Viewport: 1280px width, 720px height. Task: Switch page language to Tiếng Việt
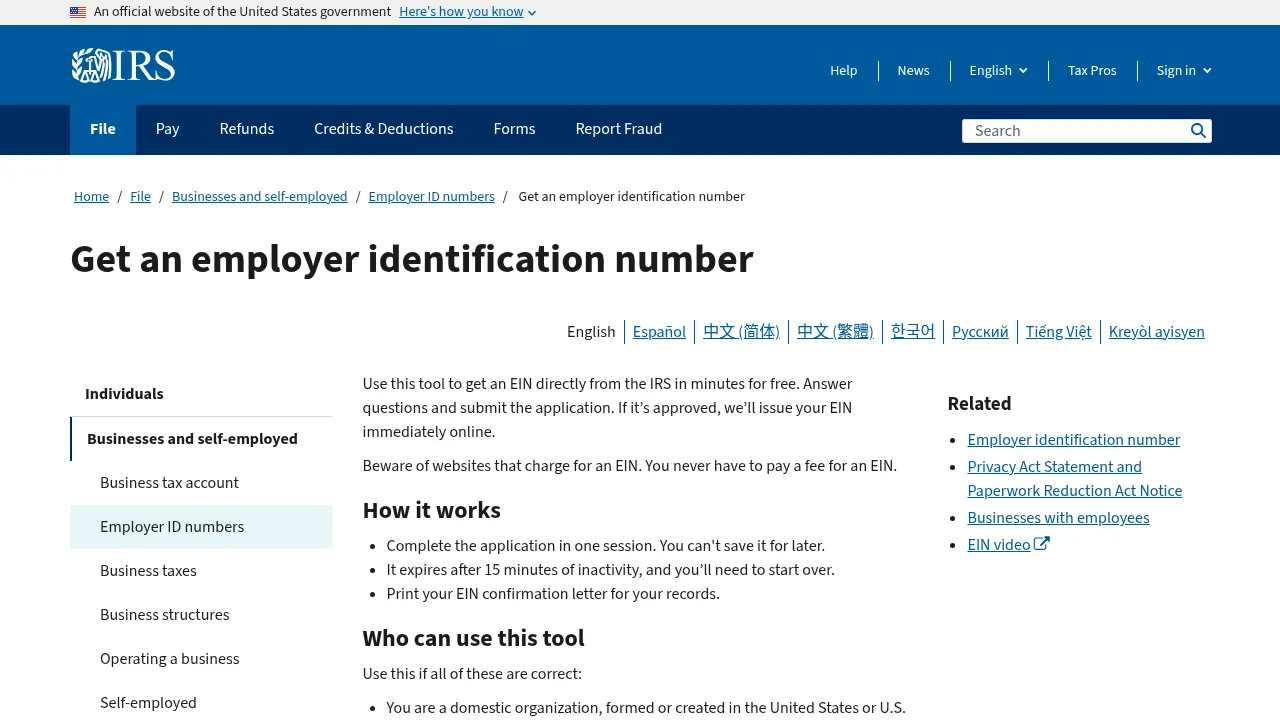coord(1058,332)
